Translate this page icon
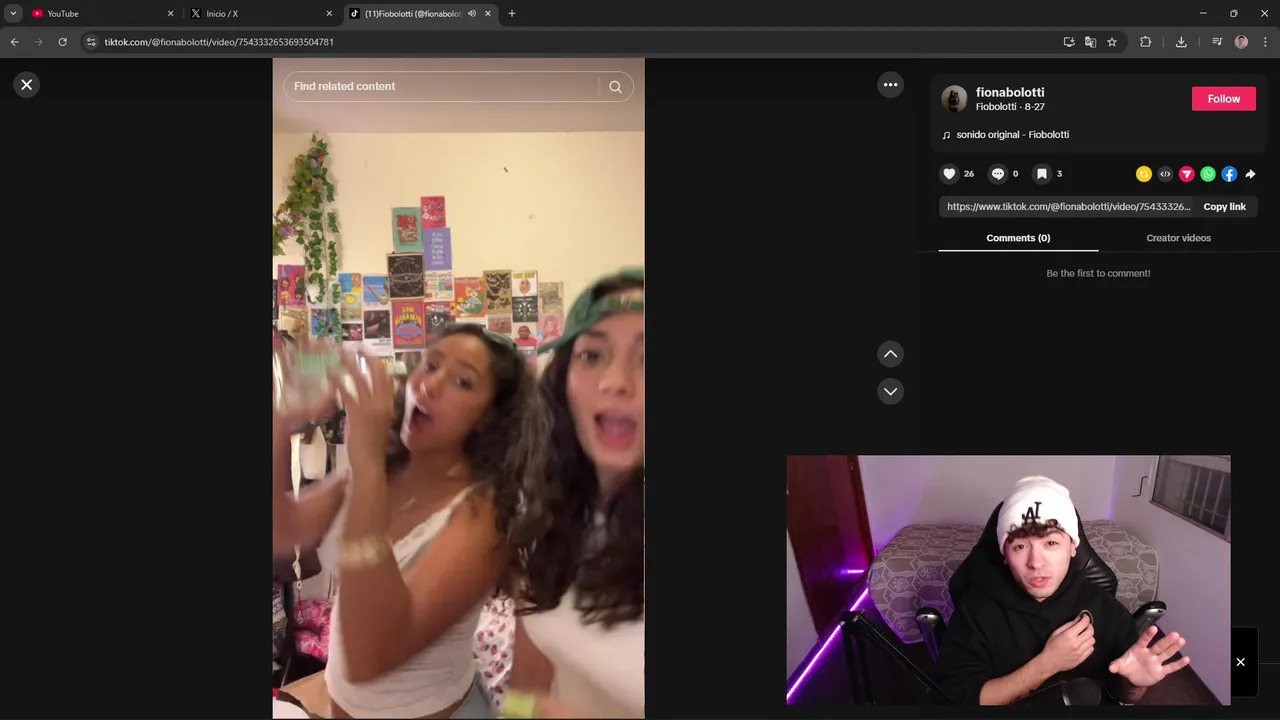This screenshot has height=720, width=1280. point(1090,42)
